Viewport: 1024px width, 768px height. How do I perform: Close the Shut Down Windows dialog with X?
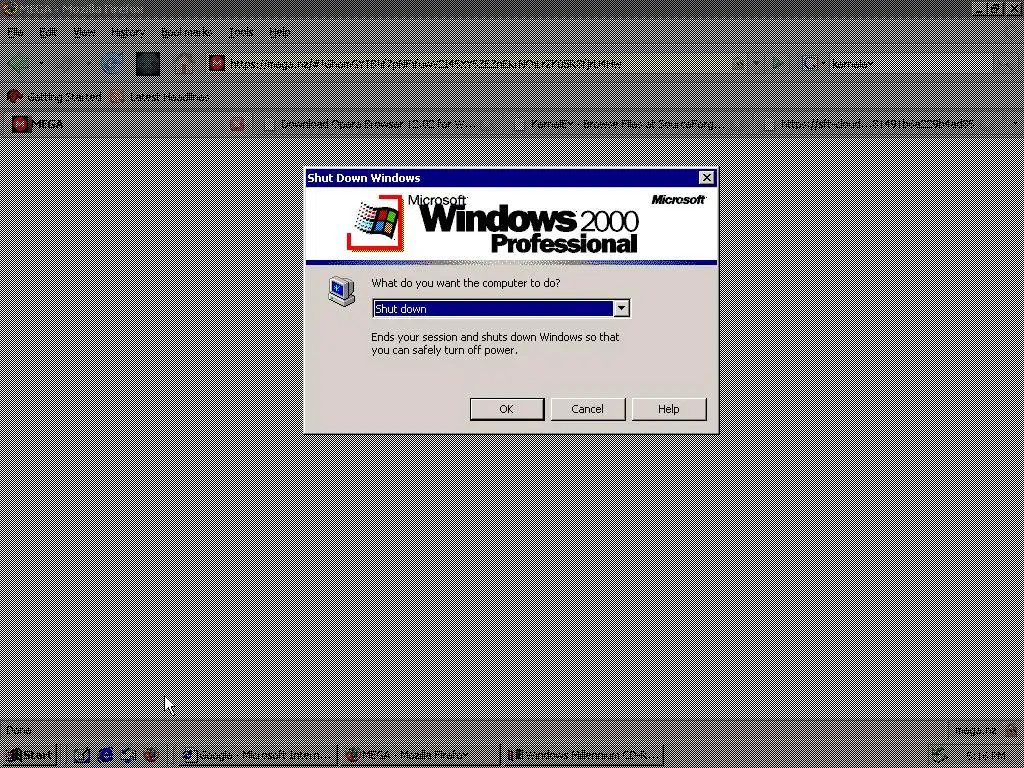[707, 178]
